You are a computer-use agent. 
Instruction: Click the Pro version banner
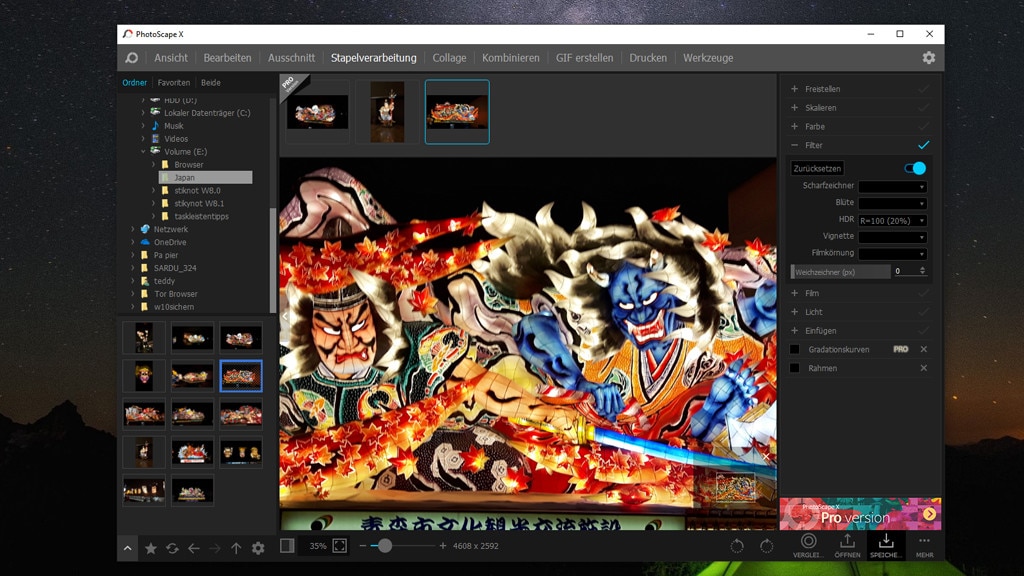tap(860, 513)
